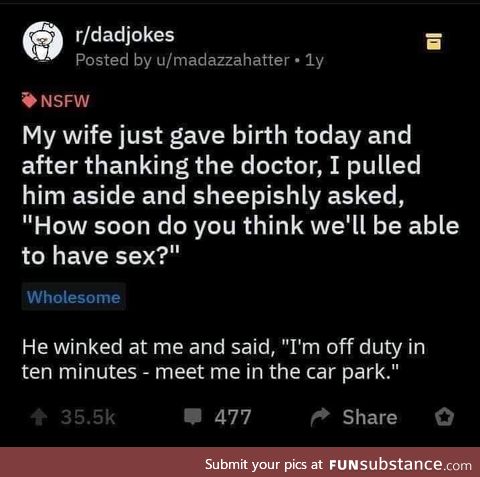Select the NSFW label text
Viewport: 480px width, 477px height.
pos(65,101)
